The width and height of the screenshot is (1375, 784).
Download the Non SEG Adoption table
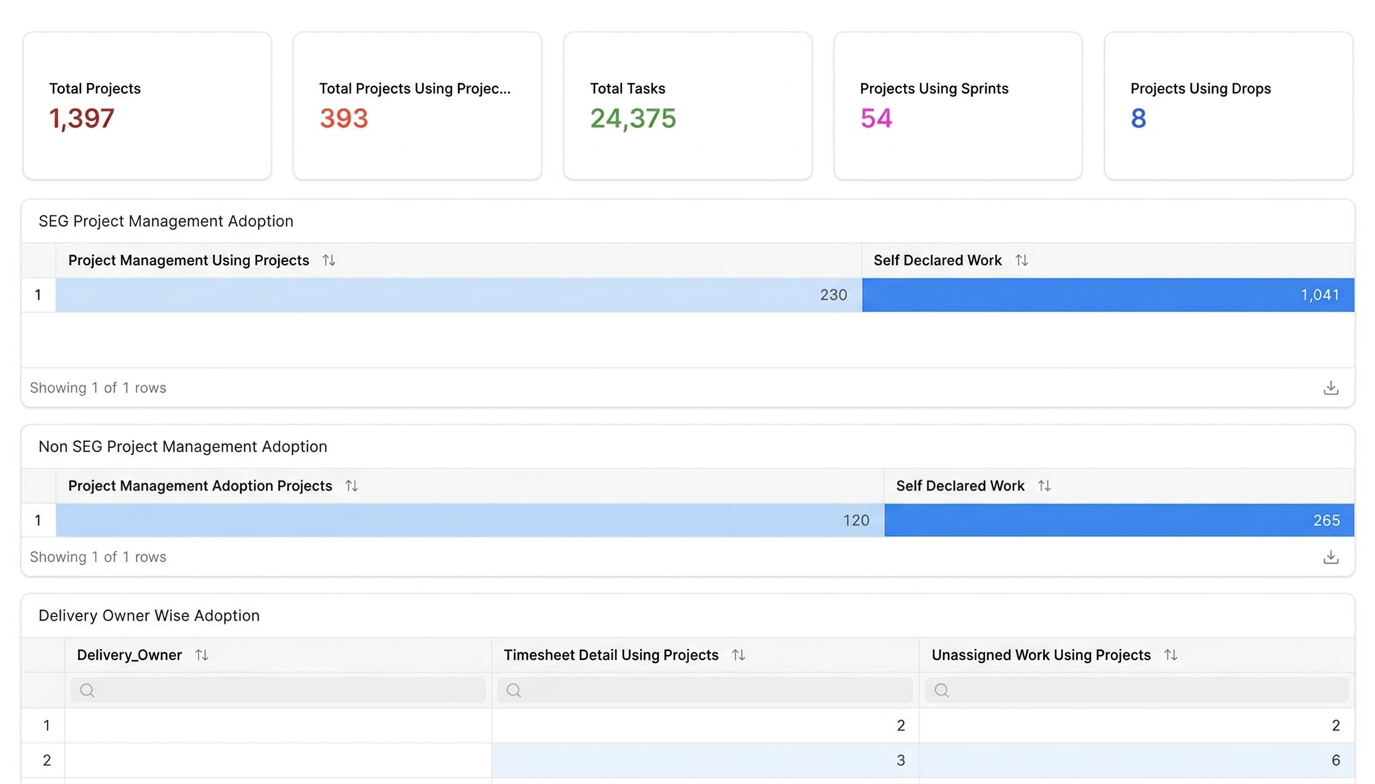(1331, 557)
